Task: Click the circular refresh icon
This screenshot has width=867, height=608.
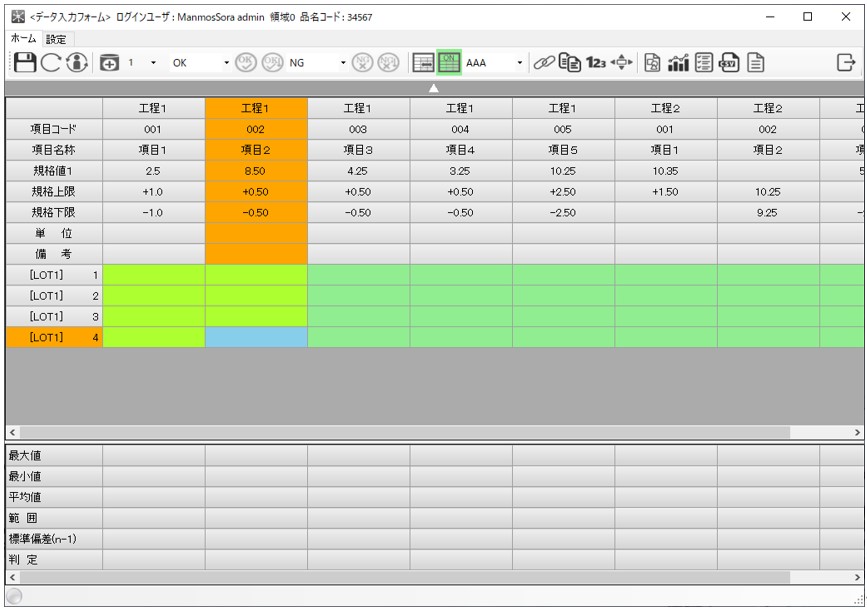Action: (51, 63)
